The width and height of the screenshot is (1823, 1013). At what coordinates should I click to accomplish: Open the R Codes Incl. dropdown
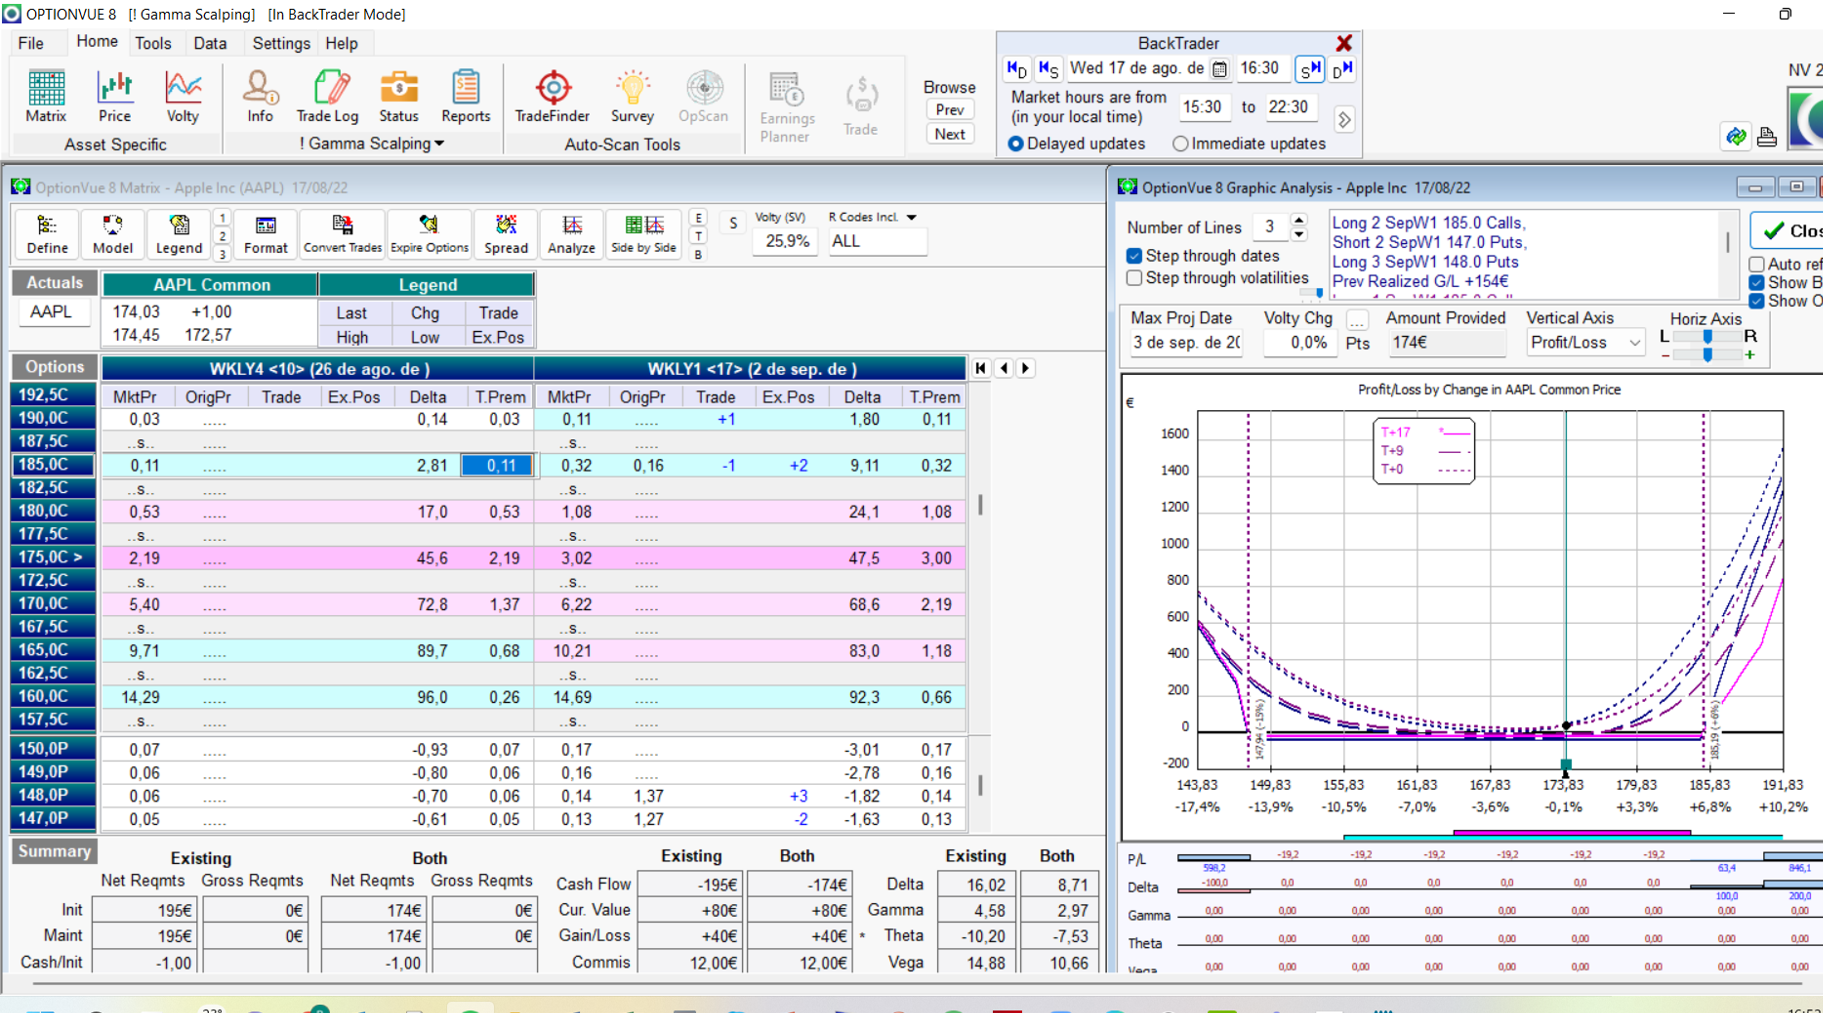click(912, 217)
